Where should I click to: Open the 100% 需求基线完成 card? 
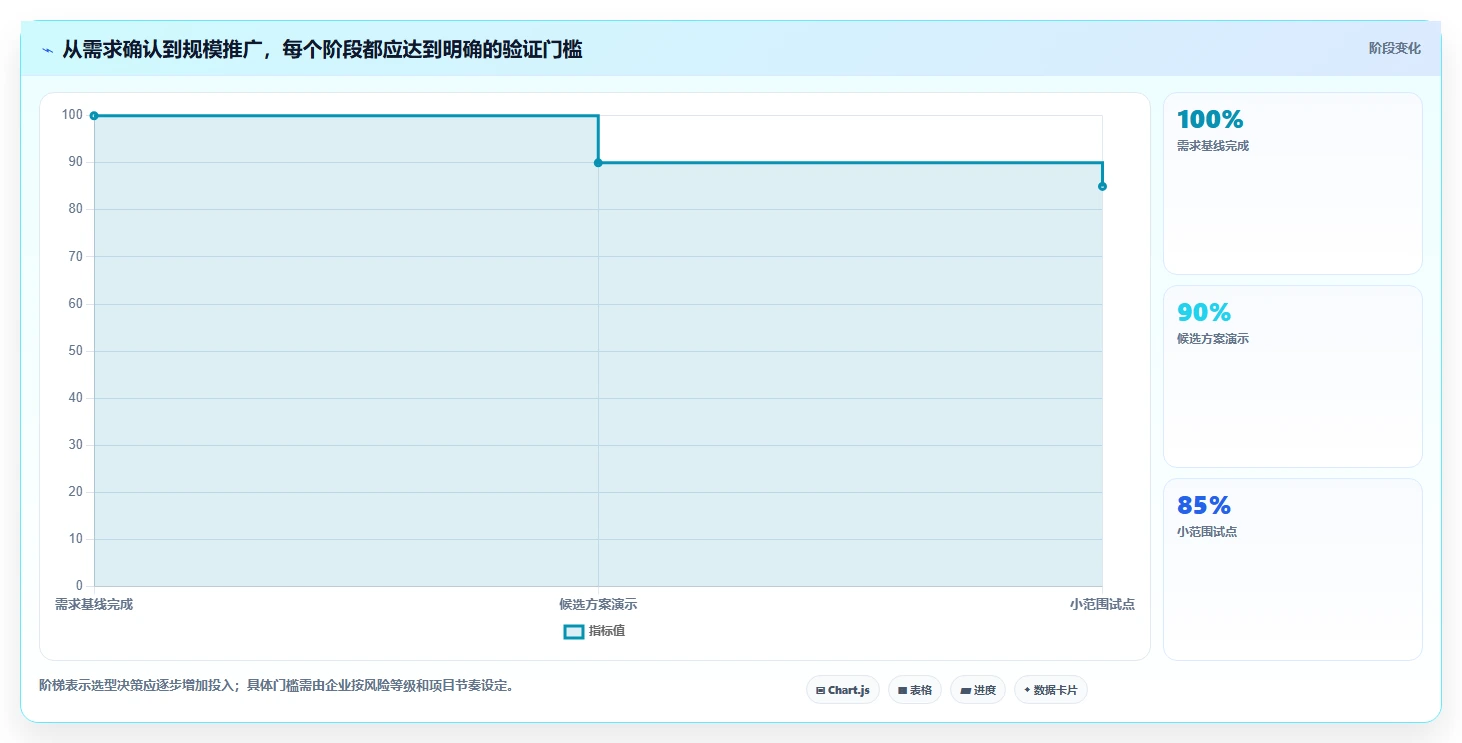[1293, 183]
